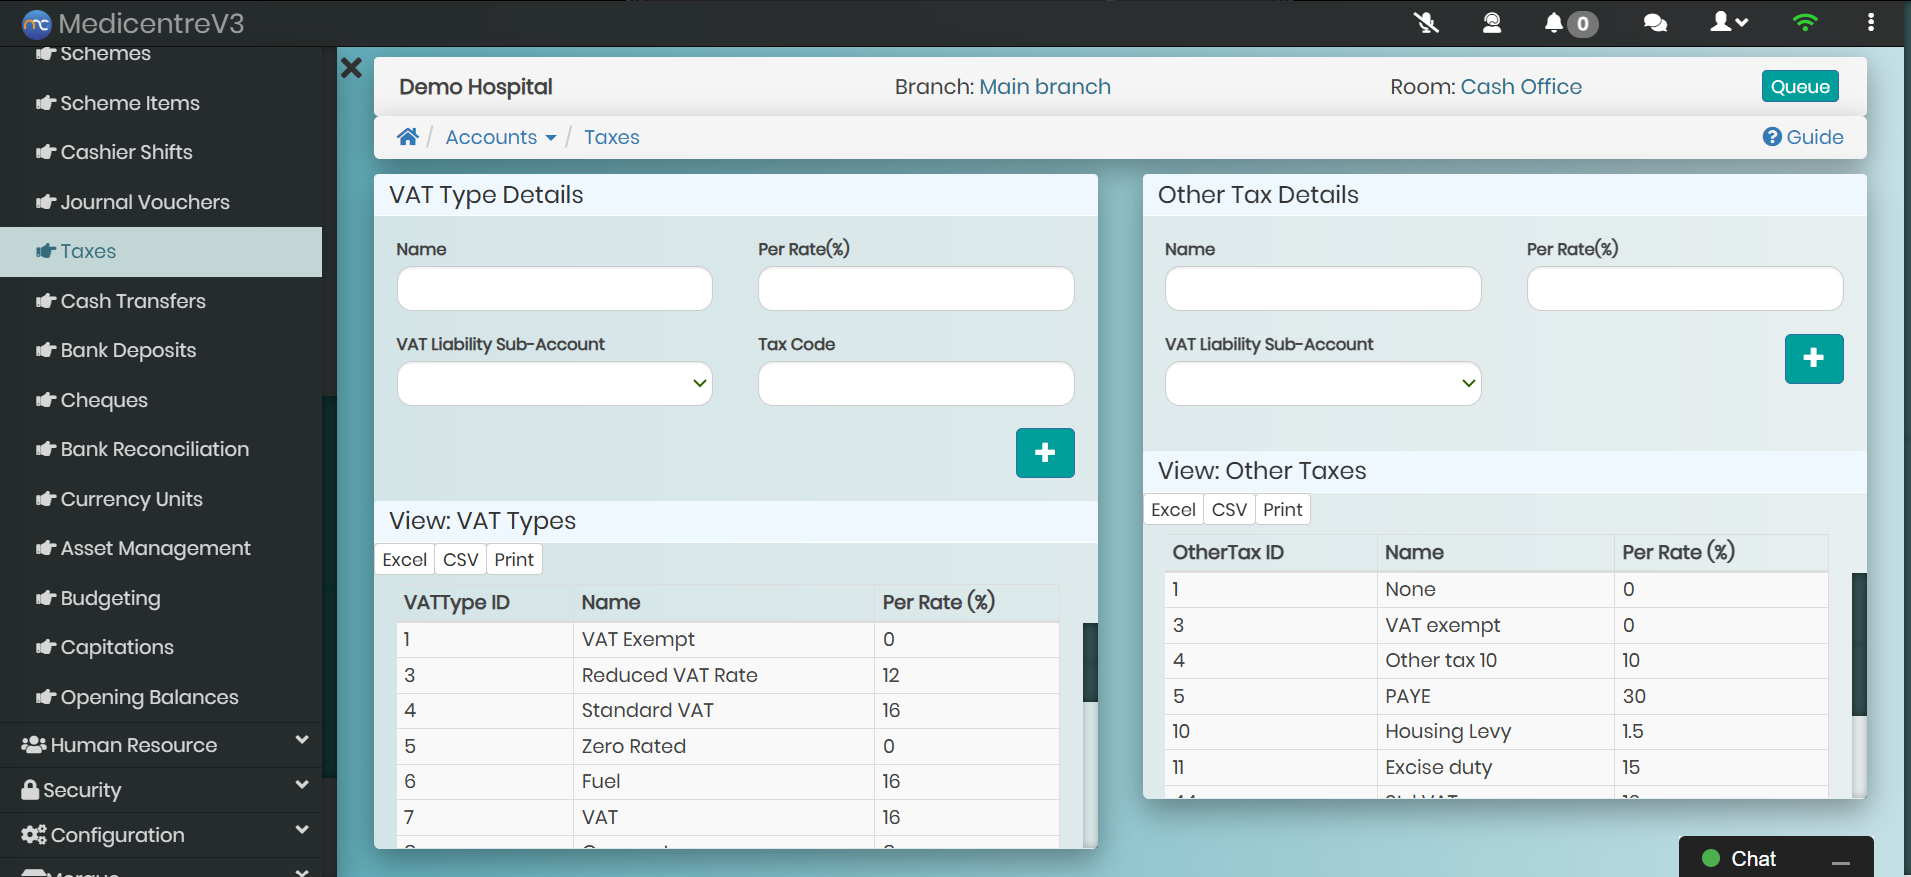Image resolution: width=1911 pixels, height=877 pixels.
Task: Click the Queue button
Action: [x=1799, y=87]
